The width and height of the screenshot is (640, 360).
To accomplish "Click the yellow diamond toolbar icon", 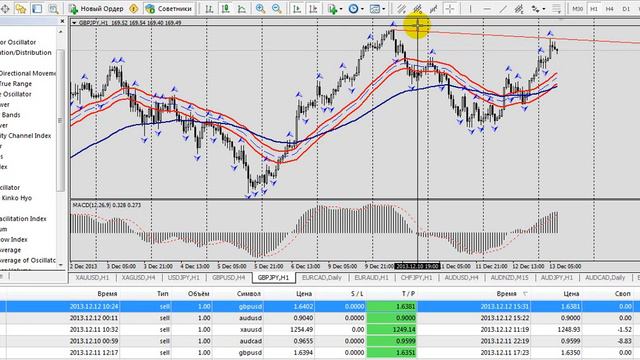I will (133, 9).
